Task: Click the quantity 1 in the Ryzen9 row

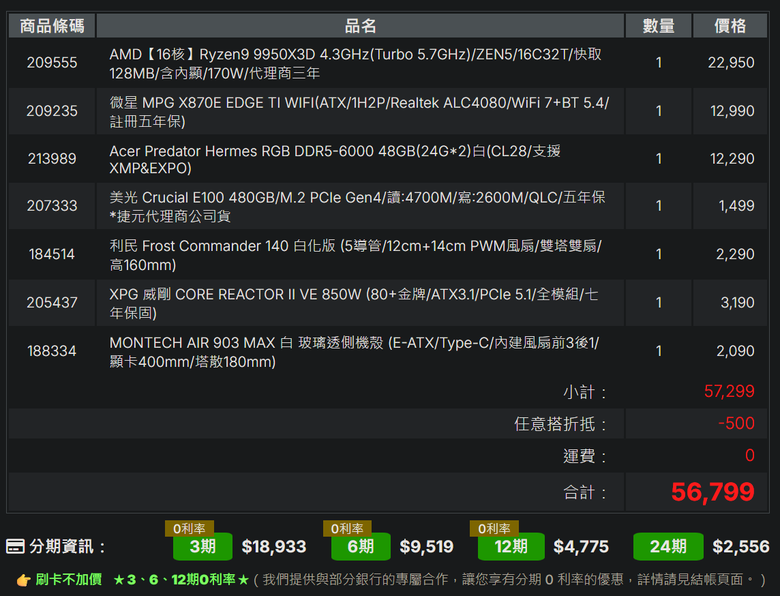Action: pyautogui.click(x=659, y=63)
